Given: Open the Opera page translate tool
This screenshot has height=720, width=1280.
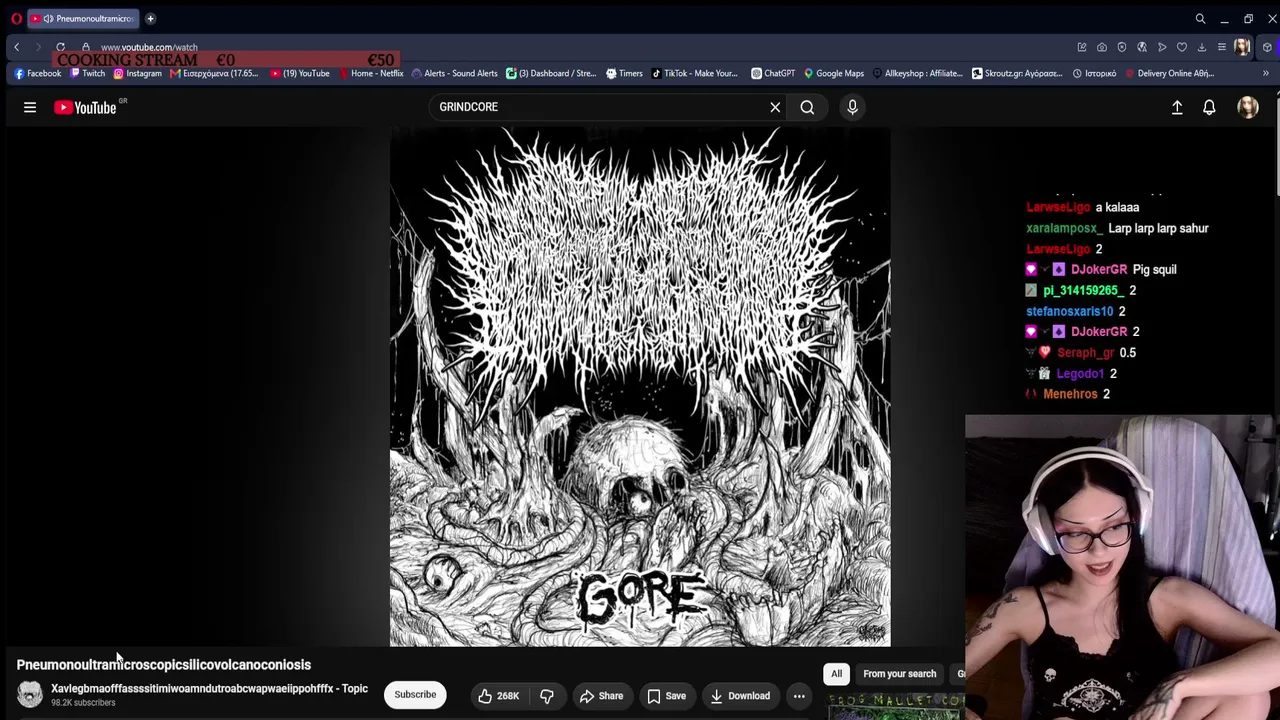Looking at the screenshot, I should tap(1142, 47).
